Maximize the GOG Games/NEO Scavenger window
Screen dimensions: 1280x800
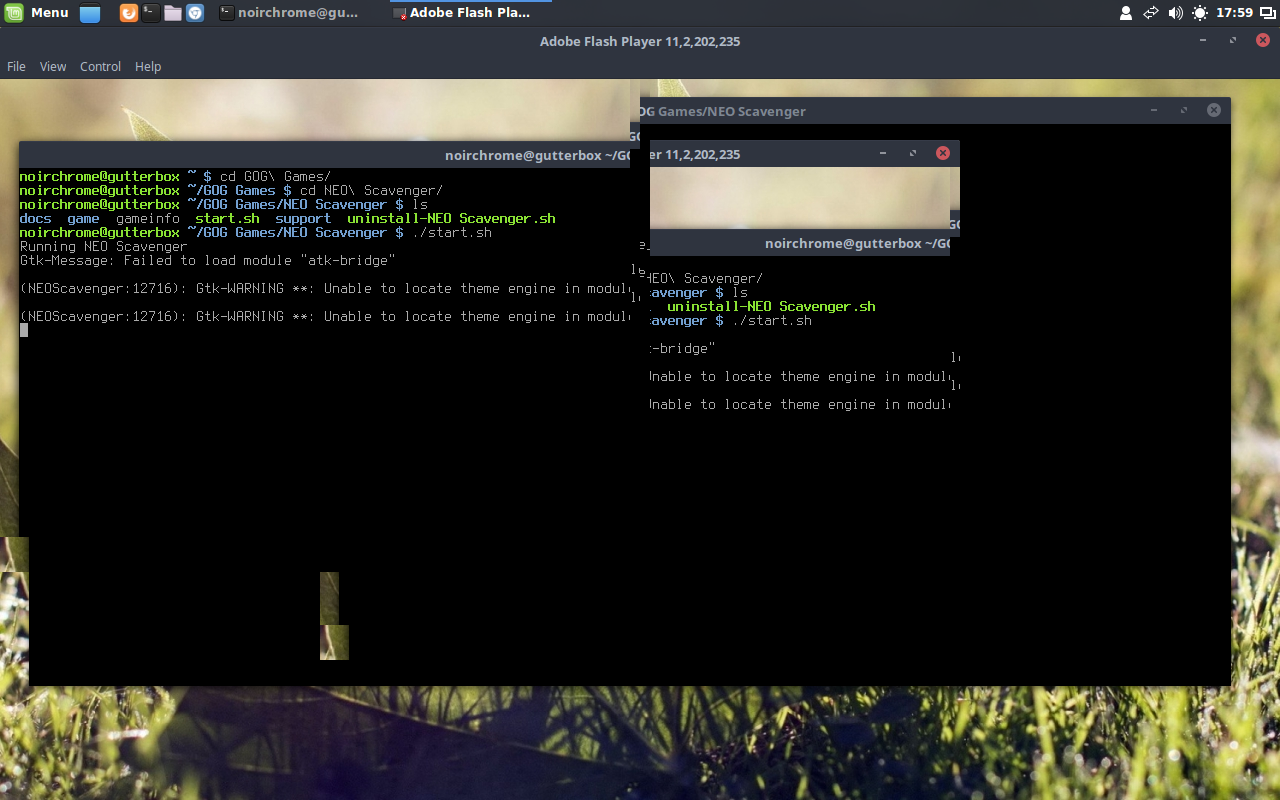point(1184,110)
